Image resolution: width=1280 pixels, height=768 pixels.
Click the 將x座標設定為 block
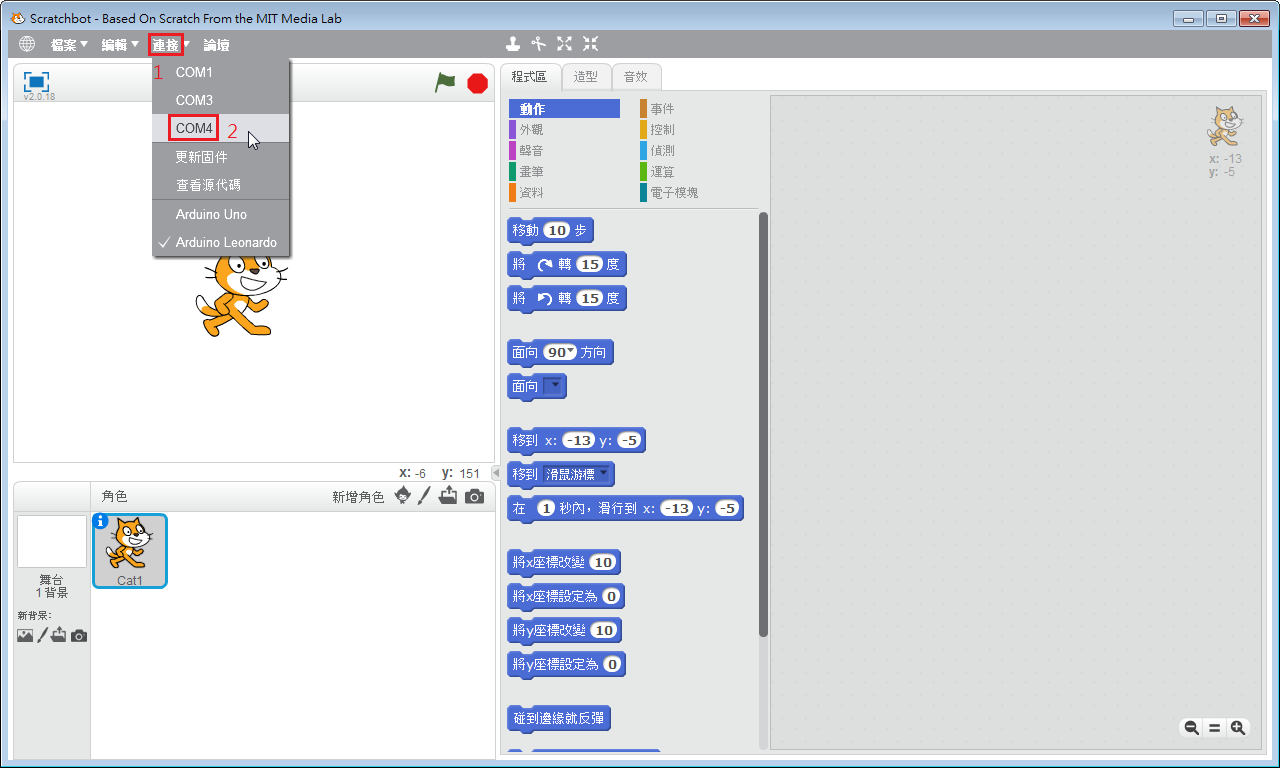click(x=566, y=596)
